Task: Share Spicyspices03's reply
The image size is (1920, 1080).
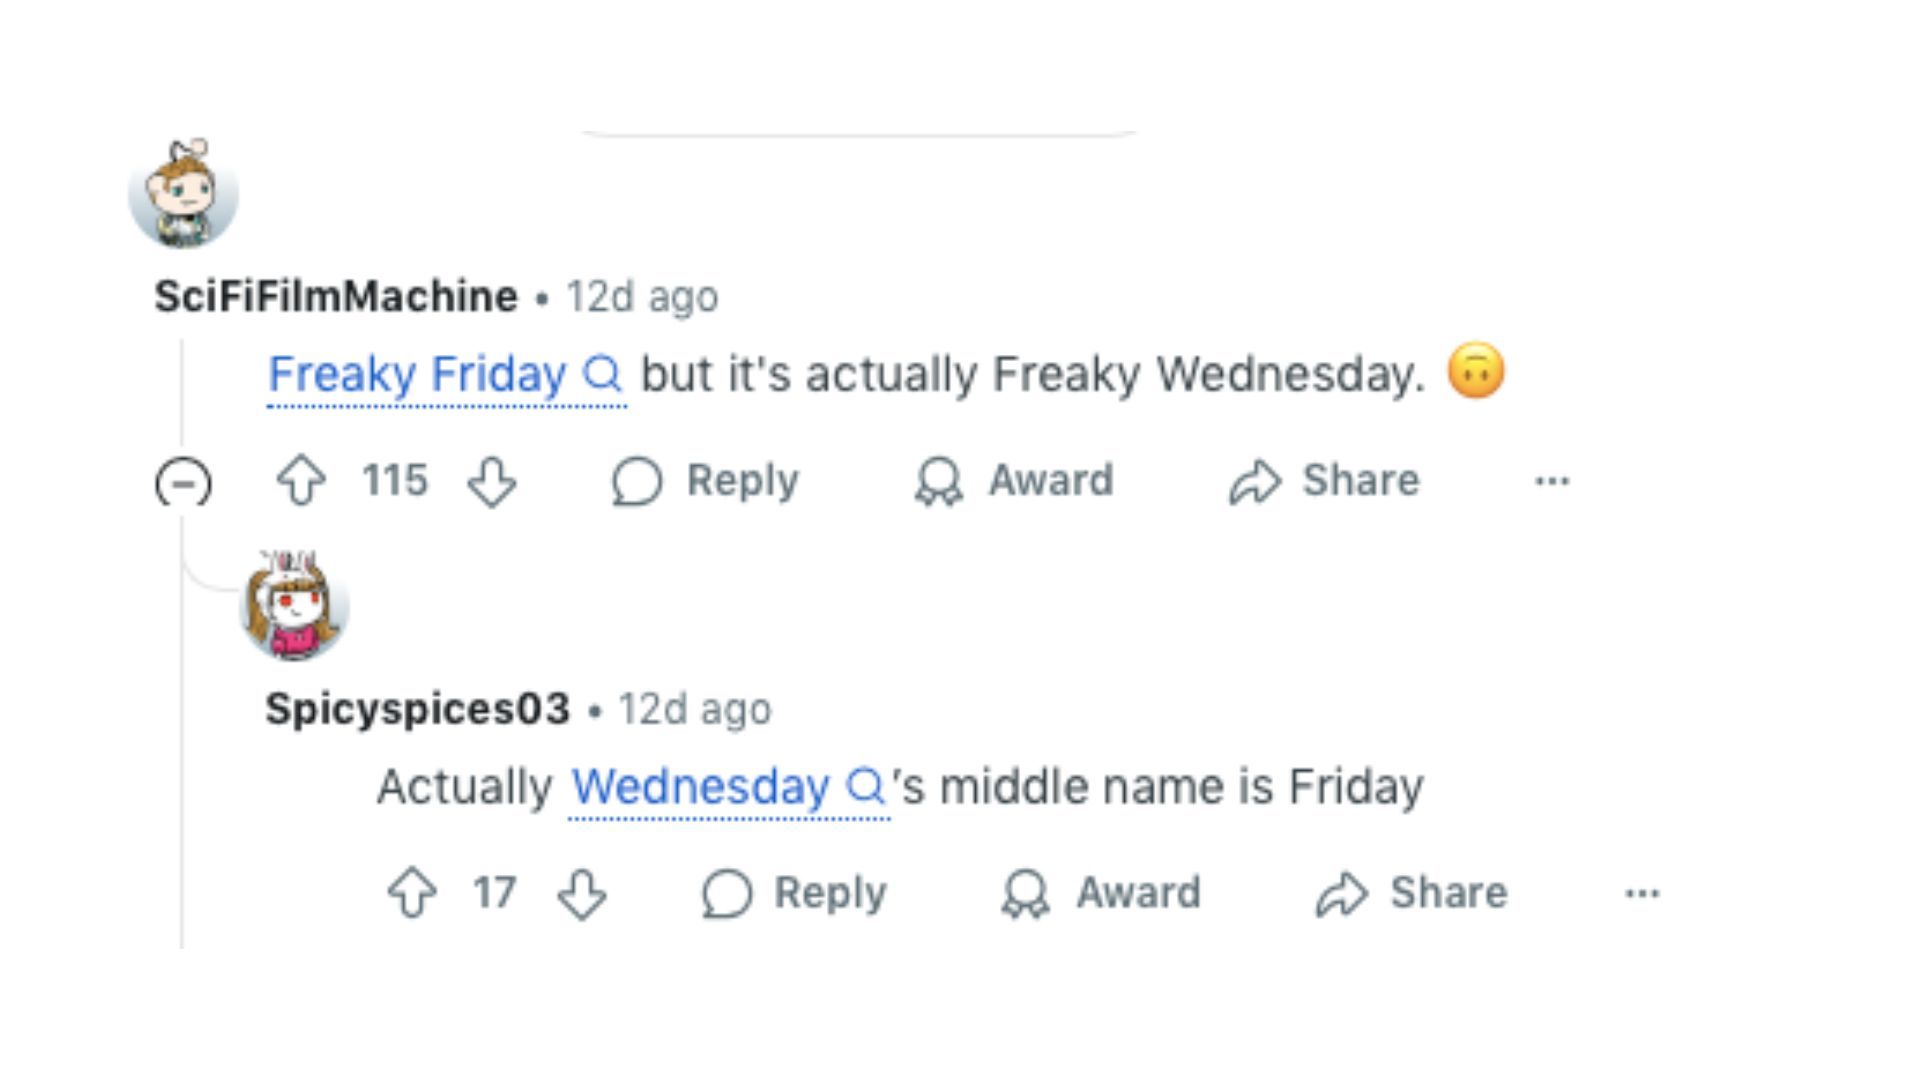Action: tap(1412, 893)
